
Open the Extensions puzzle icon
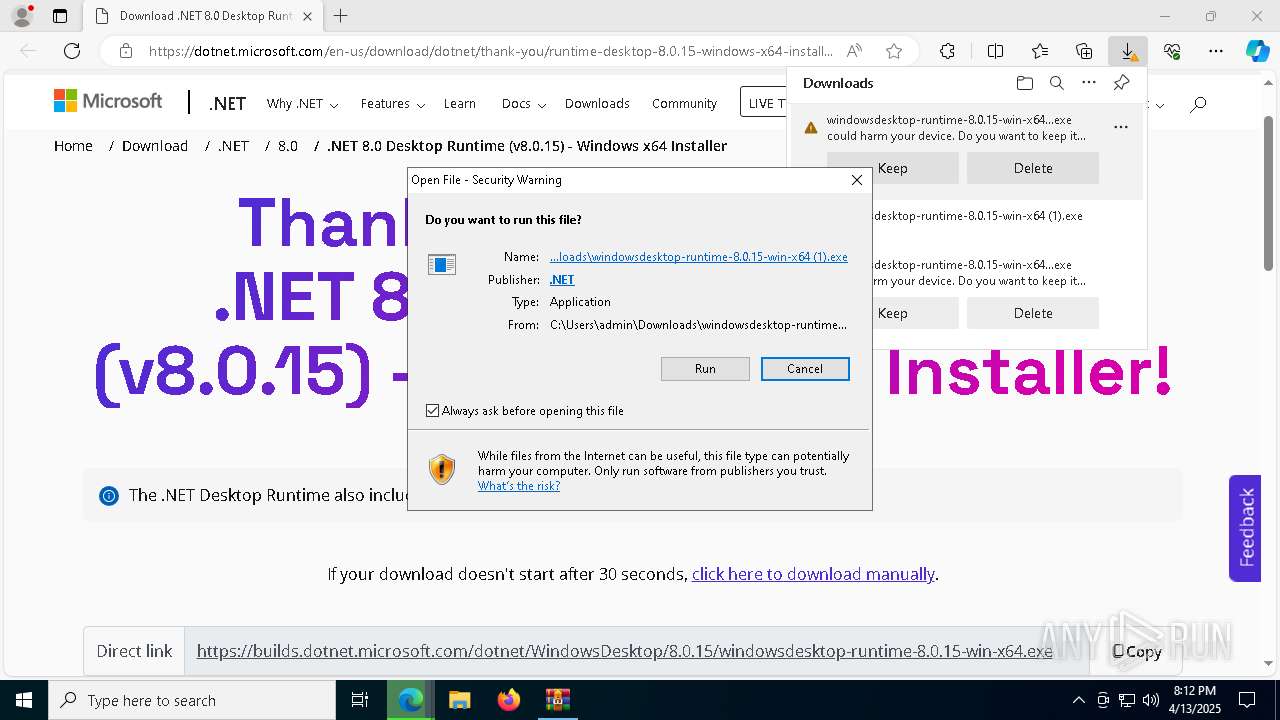(947, 51)
